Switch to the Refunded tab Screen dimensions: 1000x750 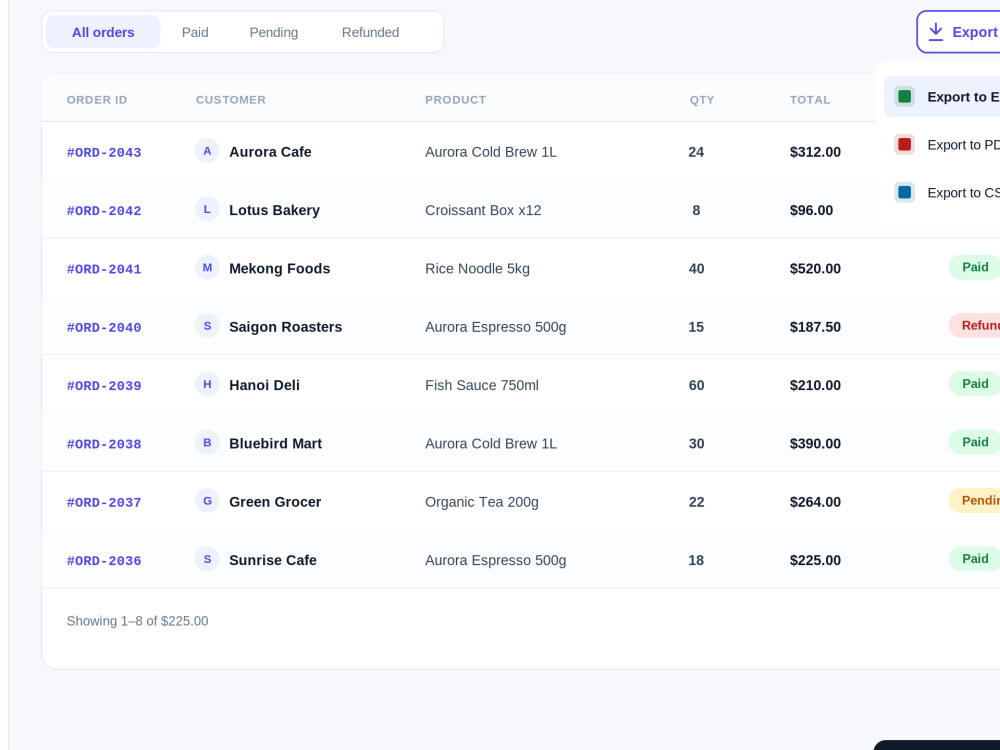371,32
